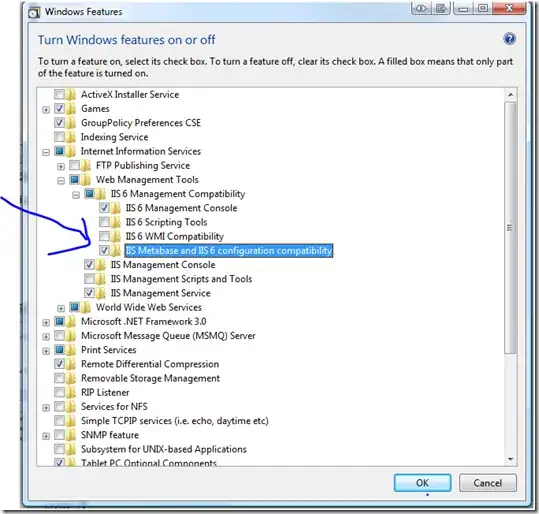The image size is (539, 514).
Task: Select 'Simple TCPIP services (i.e. echo, daytime etc)' label
Action: pyautogui.click(x=175, y=421)
